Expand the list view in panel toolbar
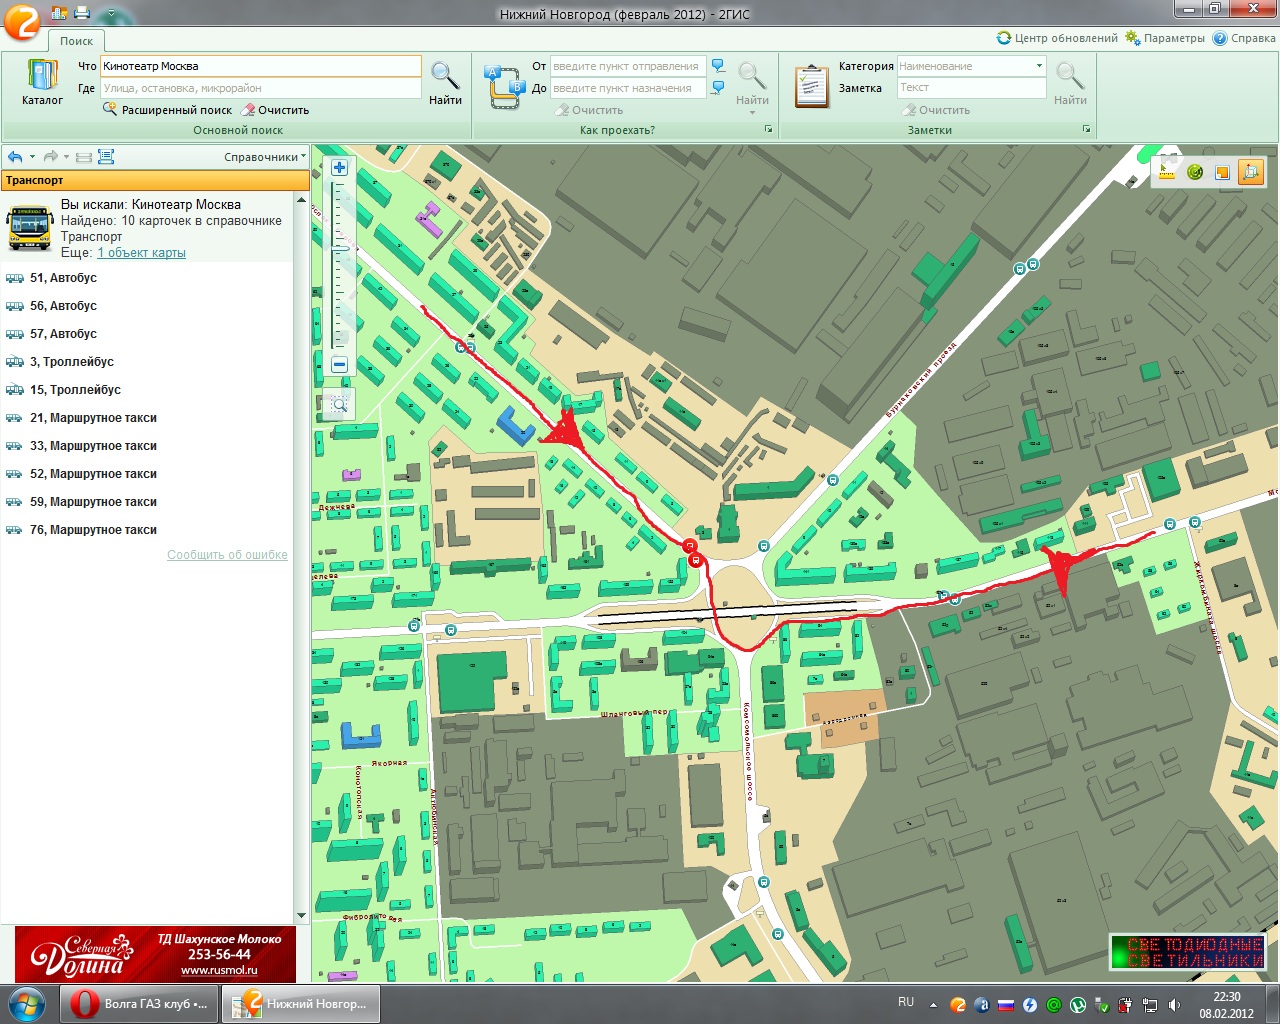The height and width of the screenshot is (1024, 1280). (x=106, y=157)
